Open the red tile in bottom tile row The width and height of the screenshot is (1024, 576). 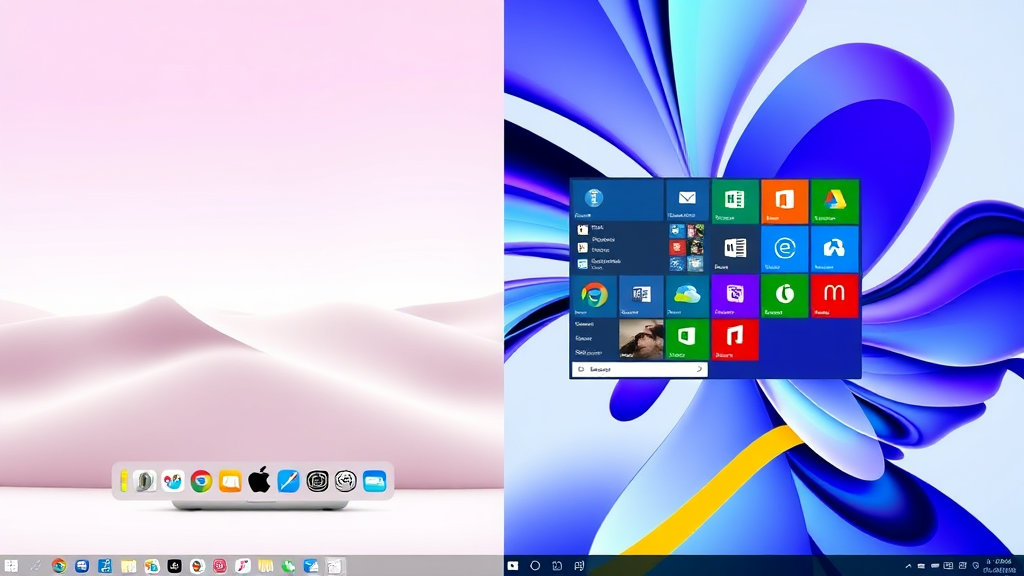pyautogui.click(x=735, y=339)
